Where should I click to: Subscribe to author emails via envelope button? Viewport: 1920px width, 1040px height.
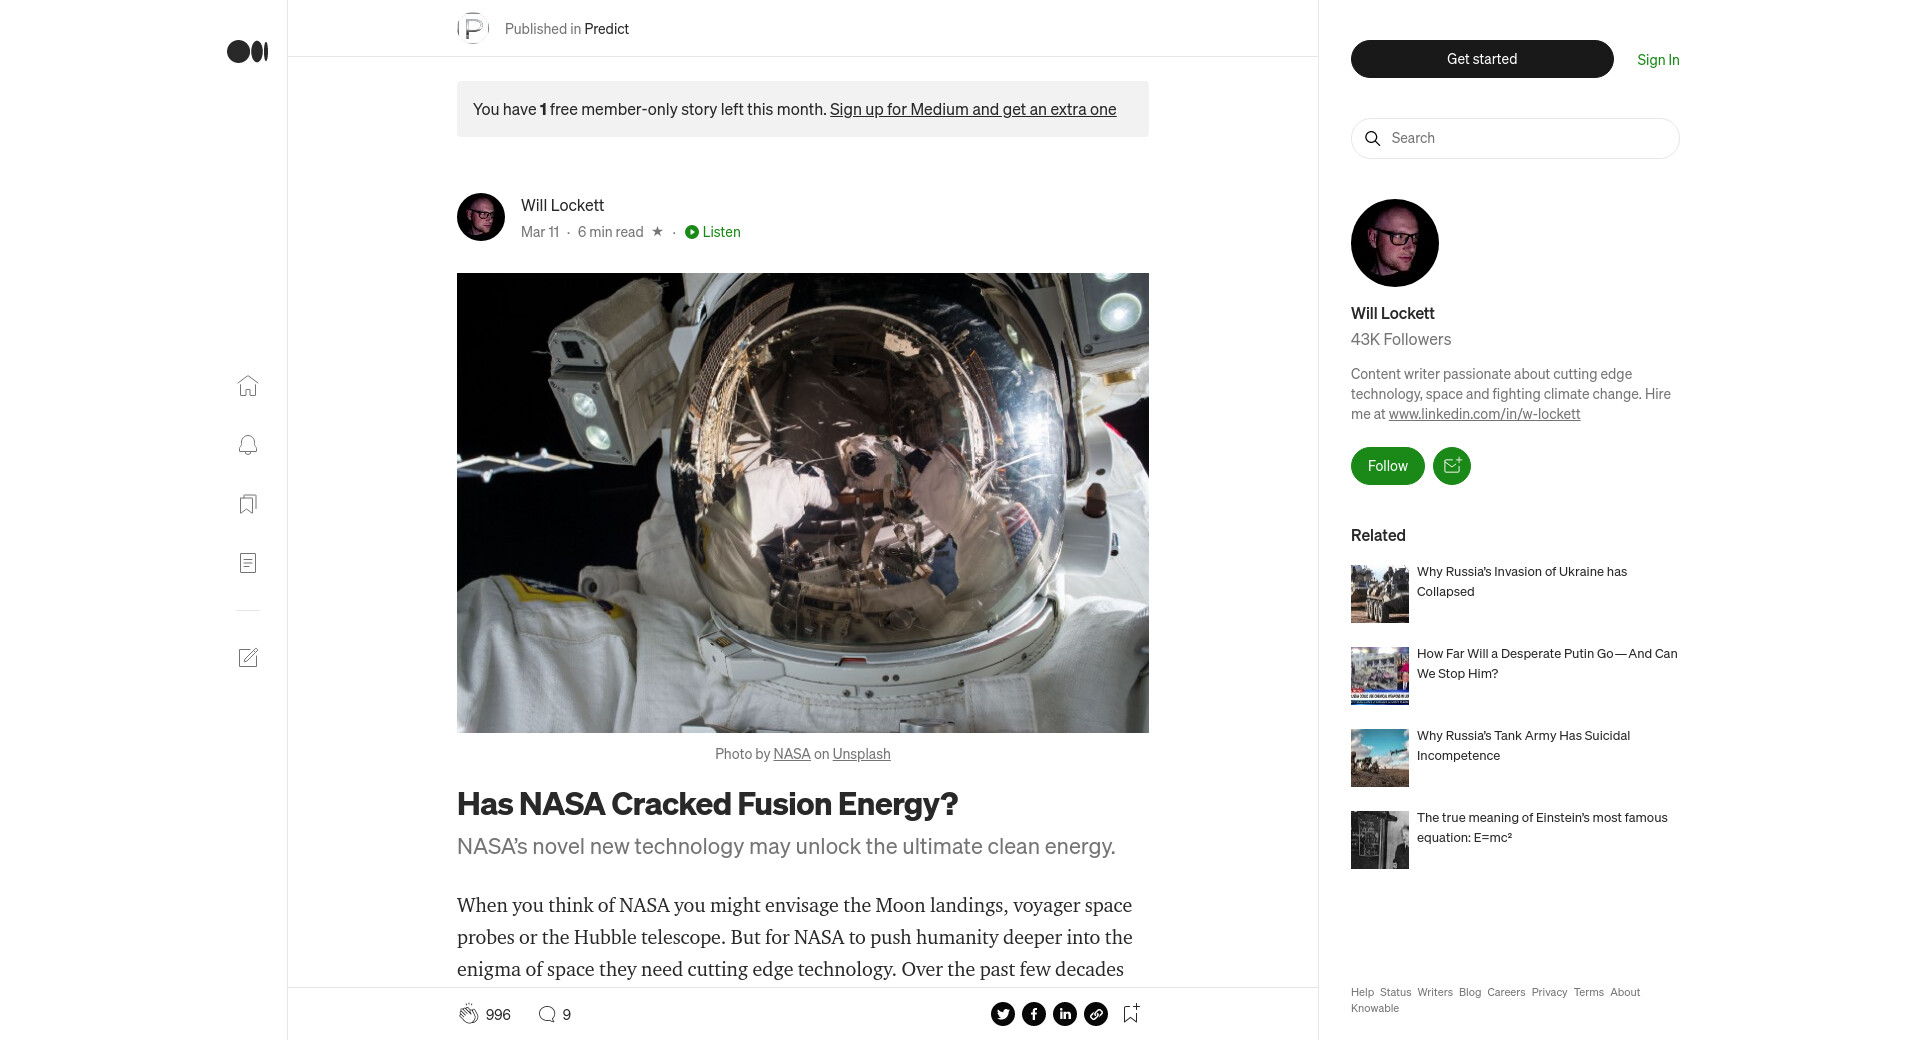click(x=1452, y=466)
